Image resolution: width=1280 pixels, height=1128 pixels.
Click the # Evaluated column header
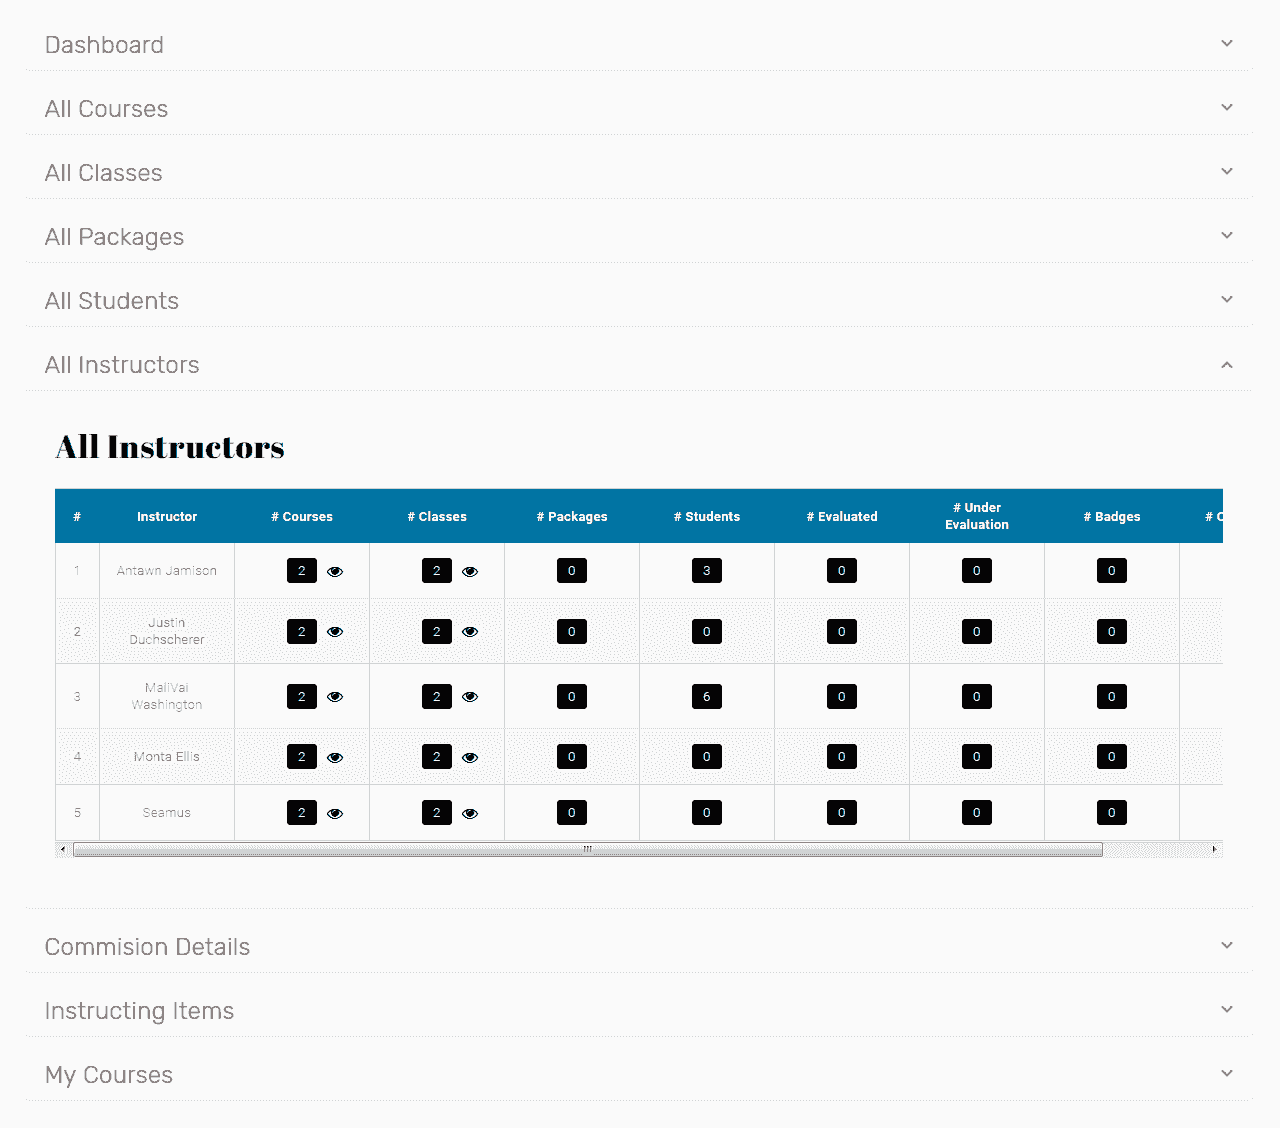[x=842, y=517]
